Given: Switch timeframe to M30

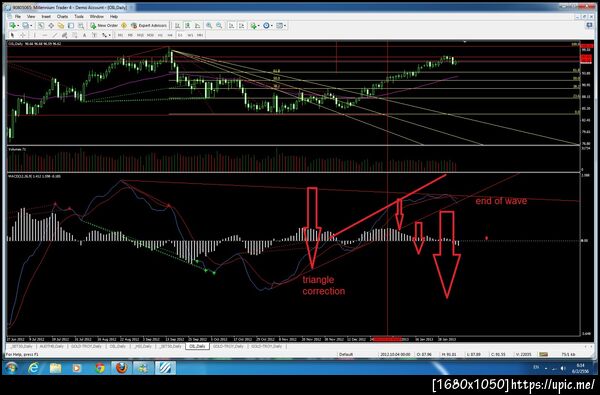Looking at the screenshot, I should click(150, 35).
